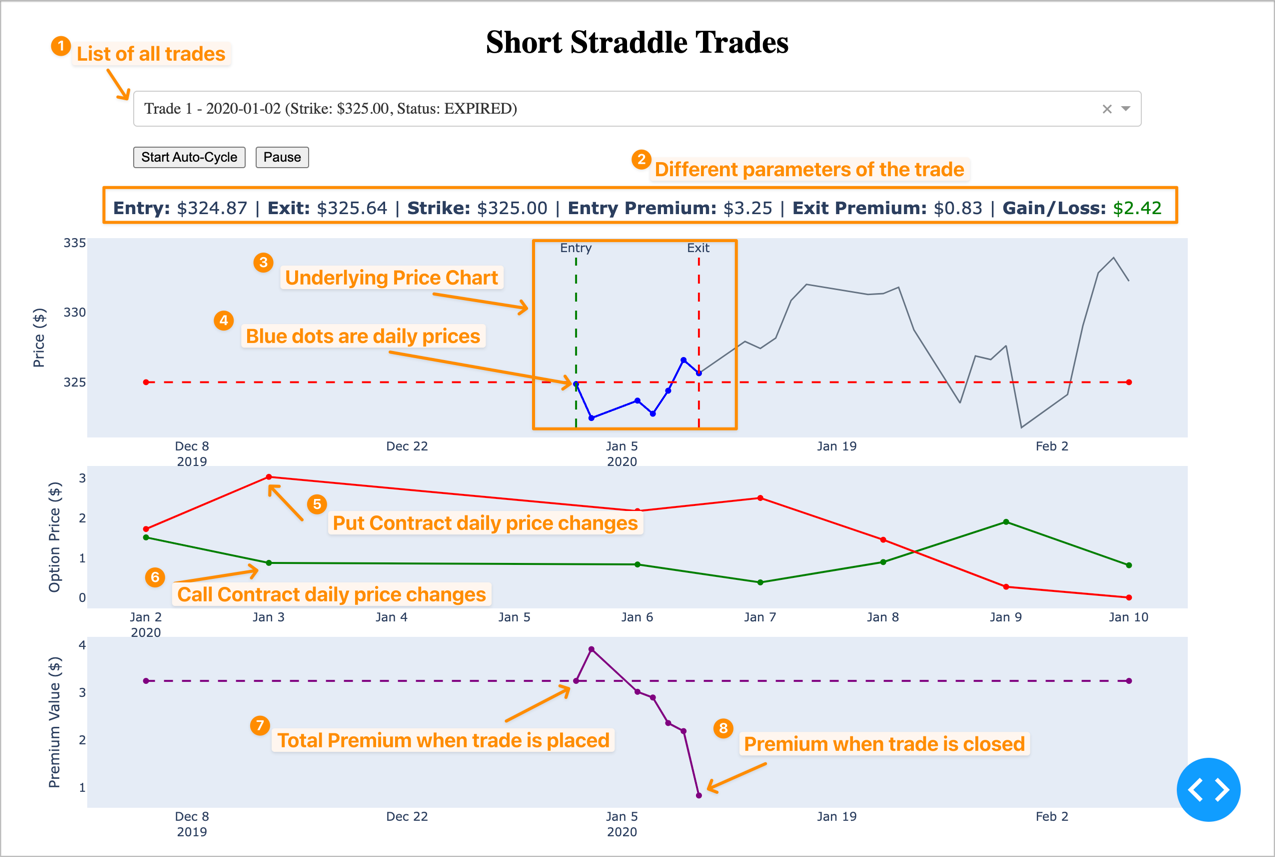Click the green Gain/Loss value $2.42
This screenshot has width=1275, height=857.
(1137, 208)
